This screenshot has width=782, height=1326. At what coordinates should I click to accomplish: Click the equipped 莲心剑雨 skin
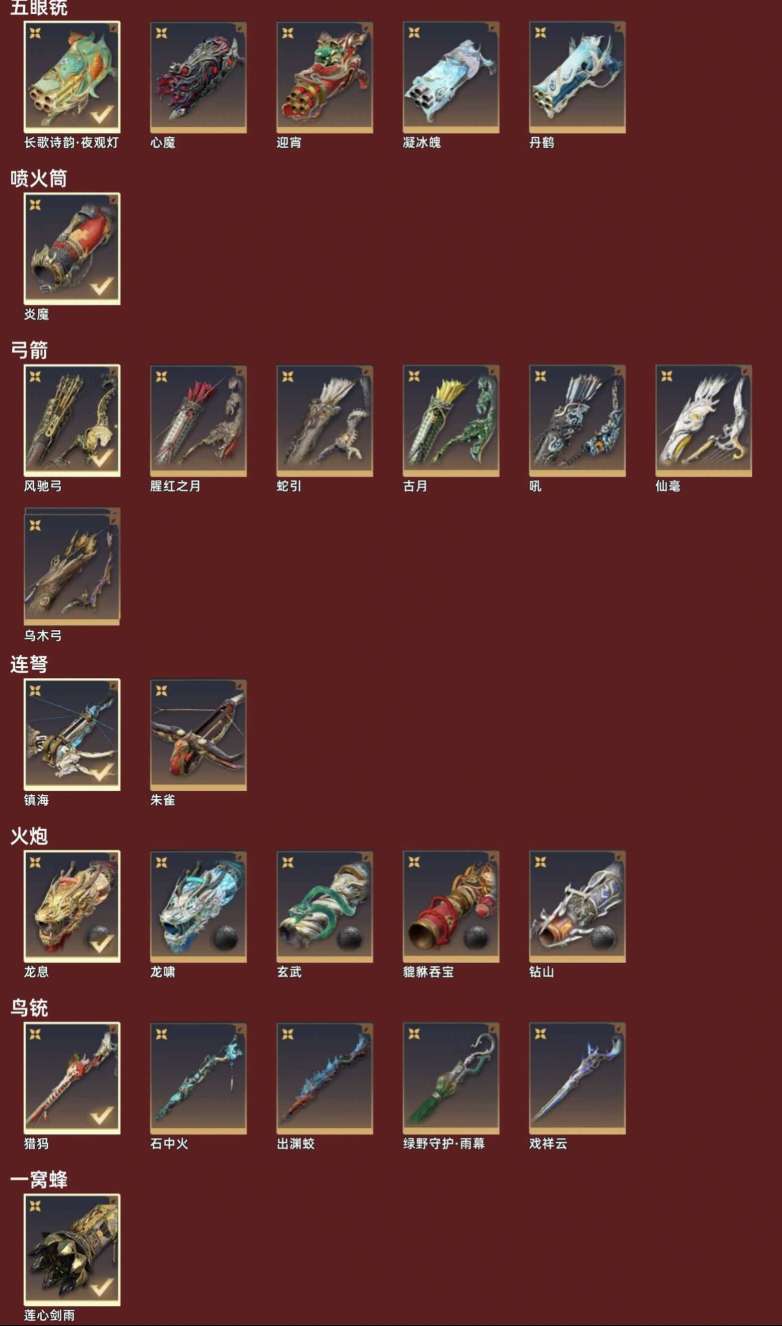tap(72, 1250)
